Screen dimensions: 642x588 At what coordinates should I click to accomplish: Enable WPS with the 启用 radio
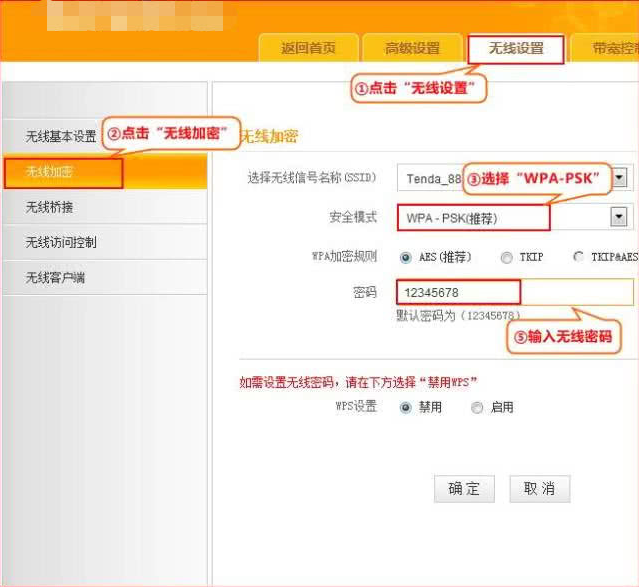point(477,408)
